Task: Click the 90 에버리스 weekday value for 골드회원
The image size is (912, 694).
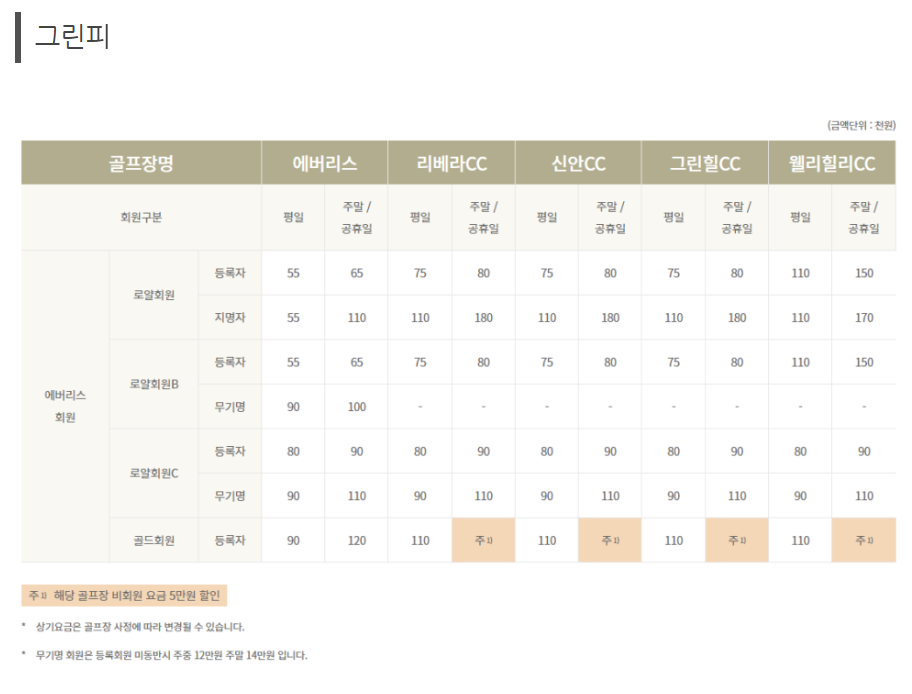Action: tap(293, 540)
